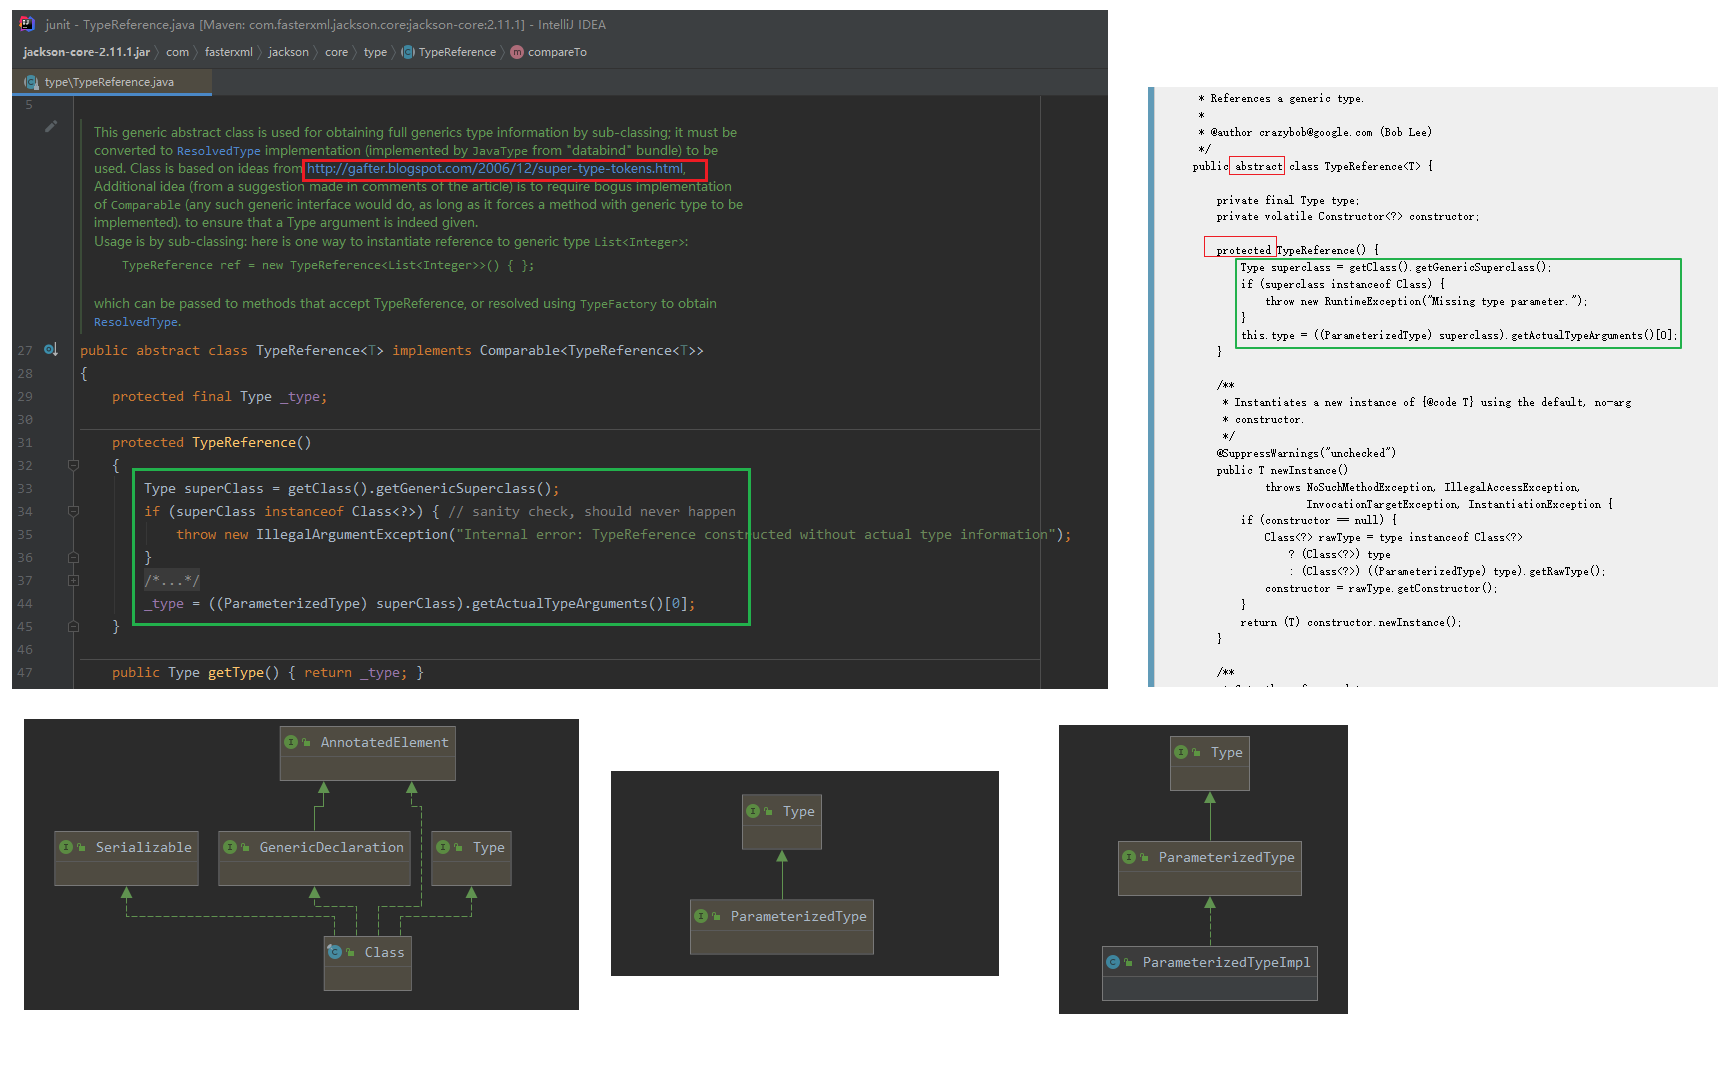
Task: Click the IntelliJ IDEA logo in title bar
Action: [x=27, y=24]
